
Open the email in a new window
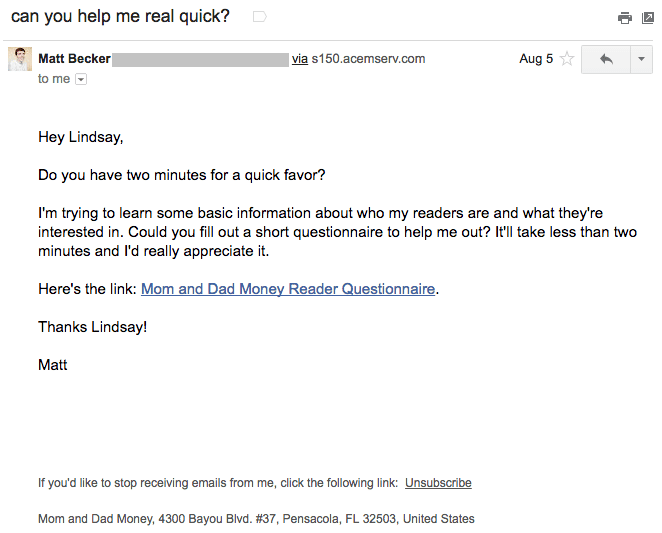click(x=646, y=18)
